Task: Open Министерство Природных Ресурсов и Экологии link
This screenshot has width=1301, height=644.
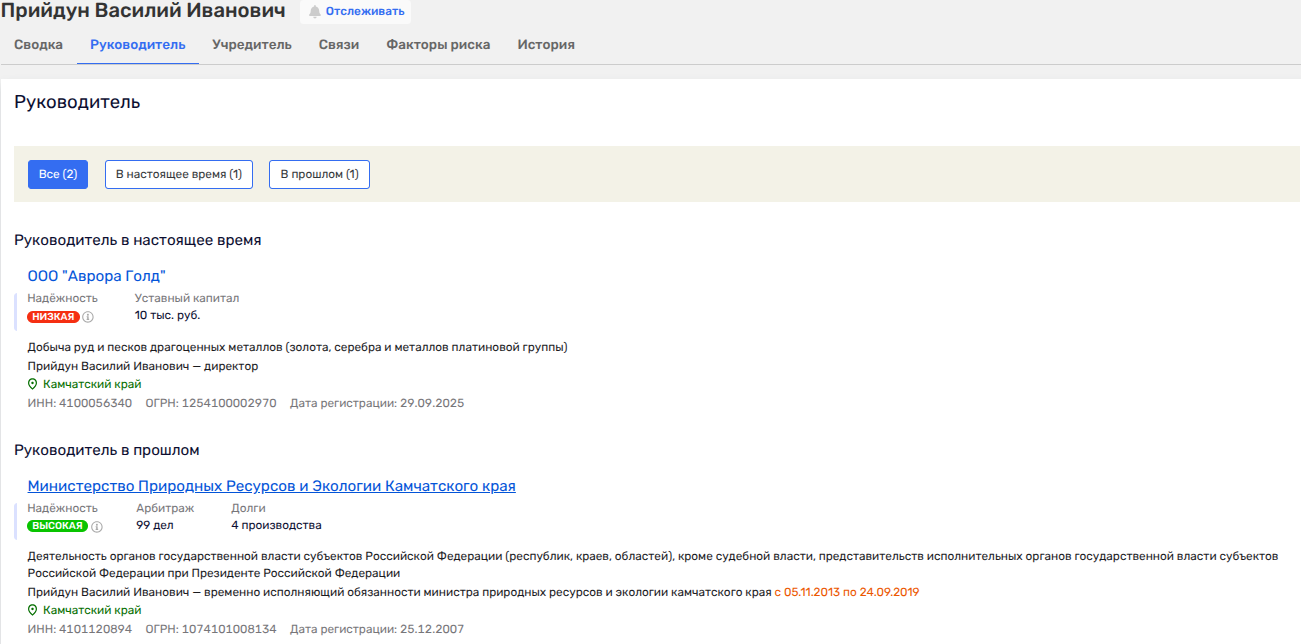Action: 271,487
